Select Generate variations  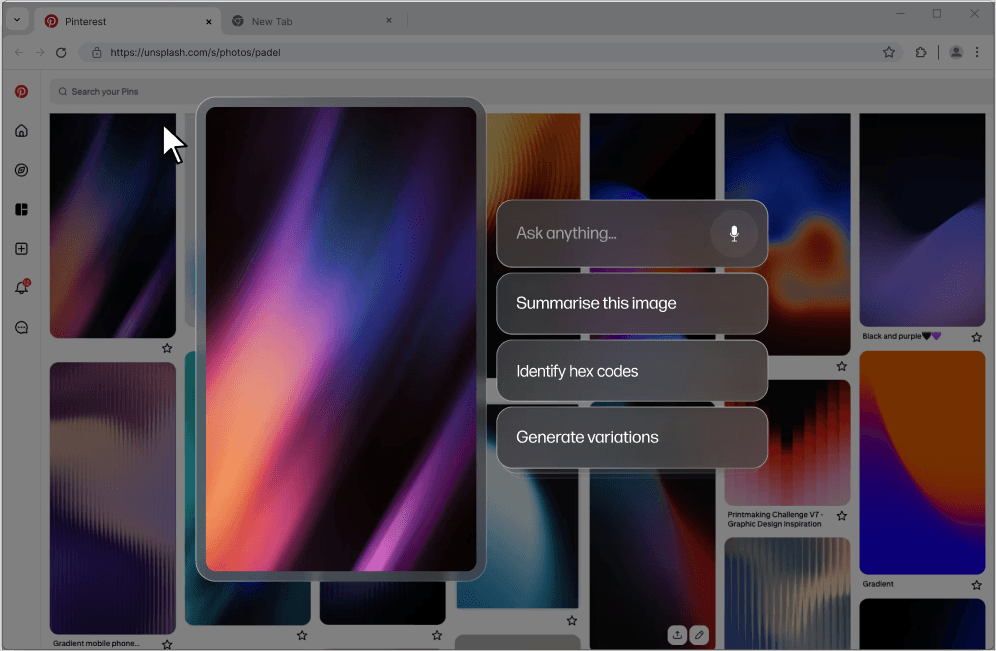632,438
